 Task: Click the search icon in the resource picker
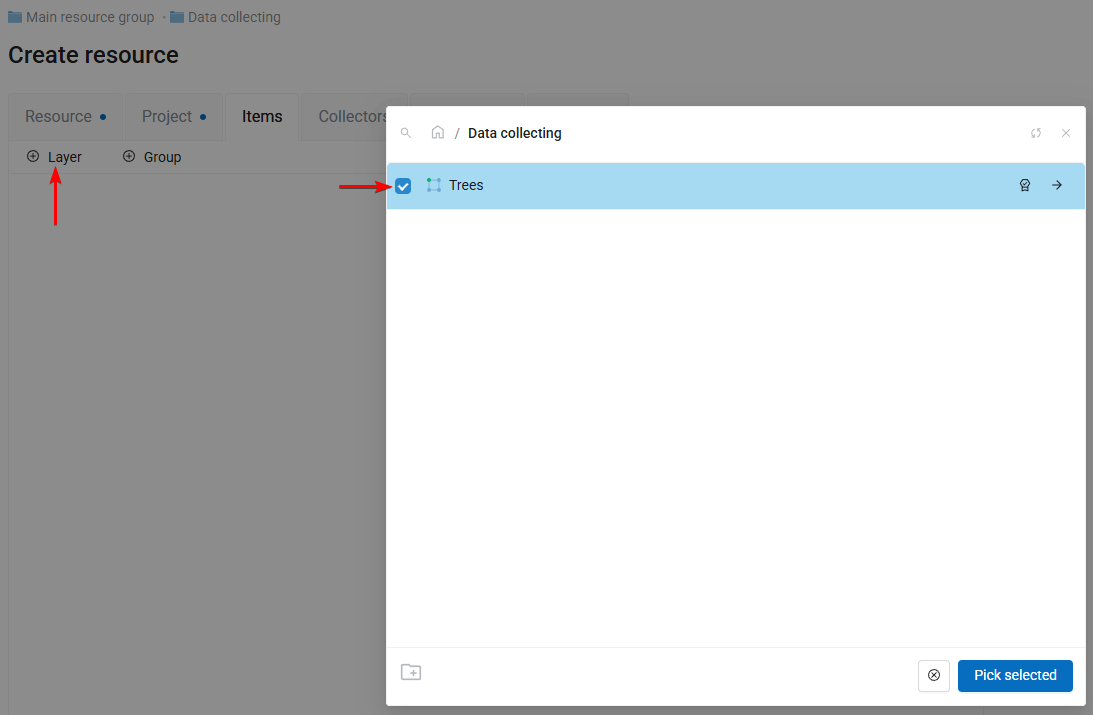[x=406, y=133]
